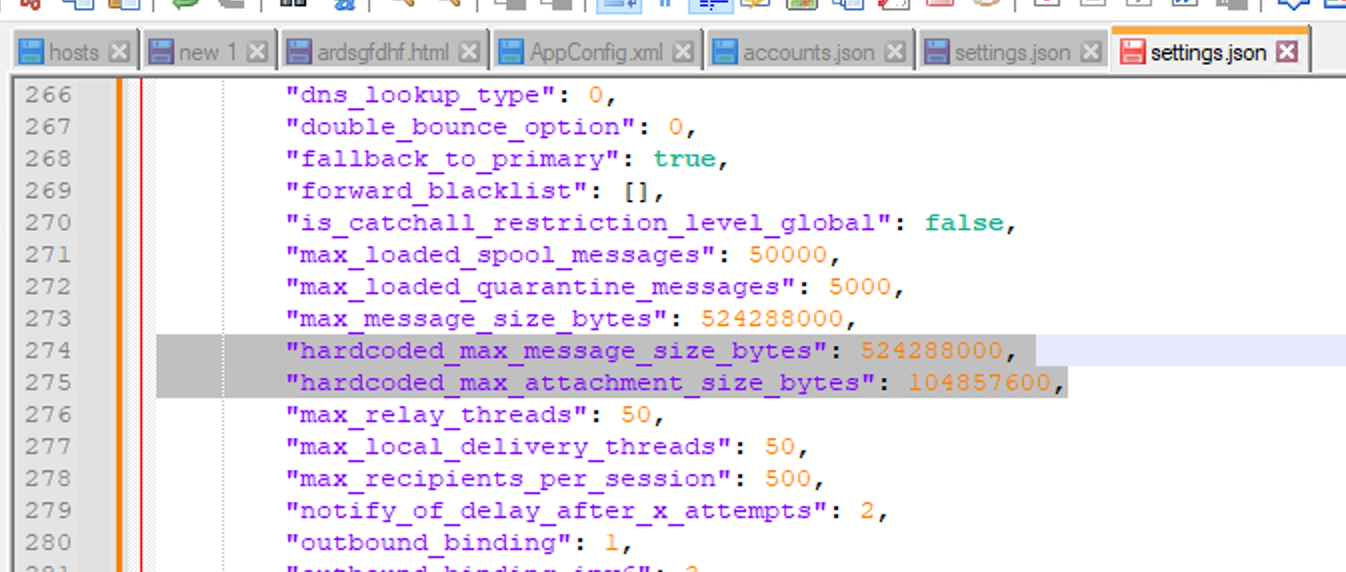Click the blue disk icon on AppConfig.xml tab
The image size is (1346, 572).
(511, 52)
